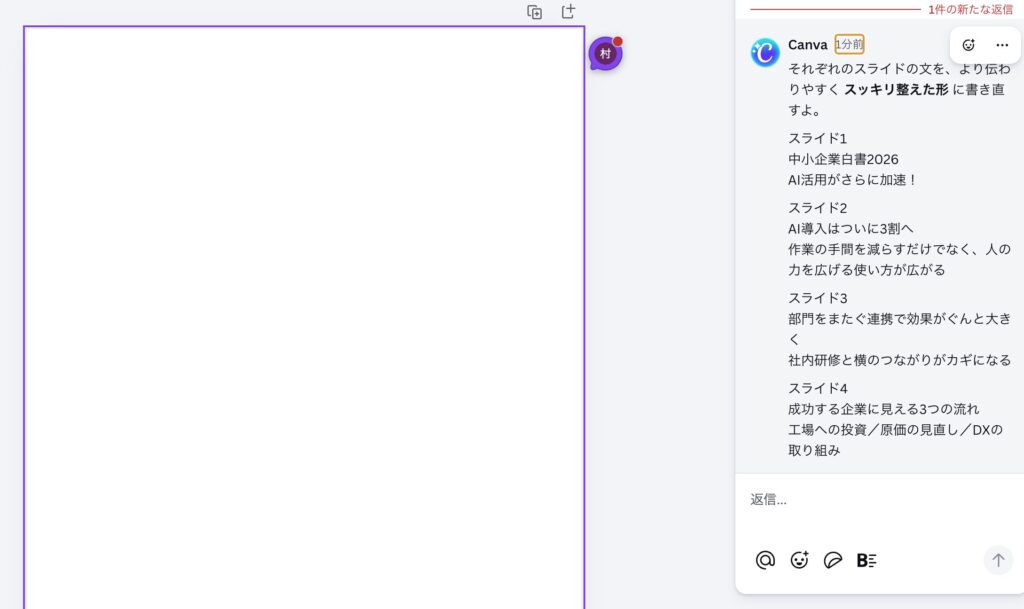
Task: Click the duplicate page icon above canvas
Action: 535,12
